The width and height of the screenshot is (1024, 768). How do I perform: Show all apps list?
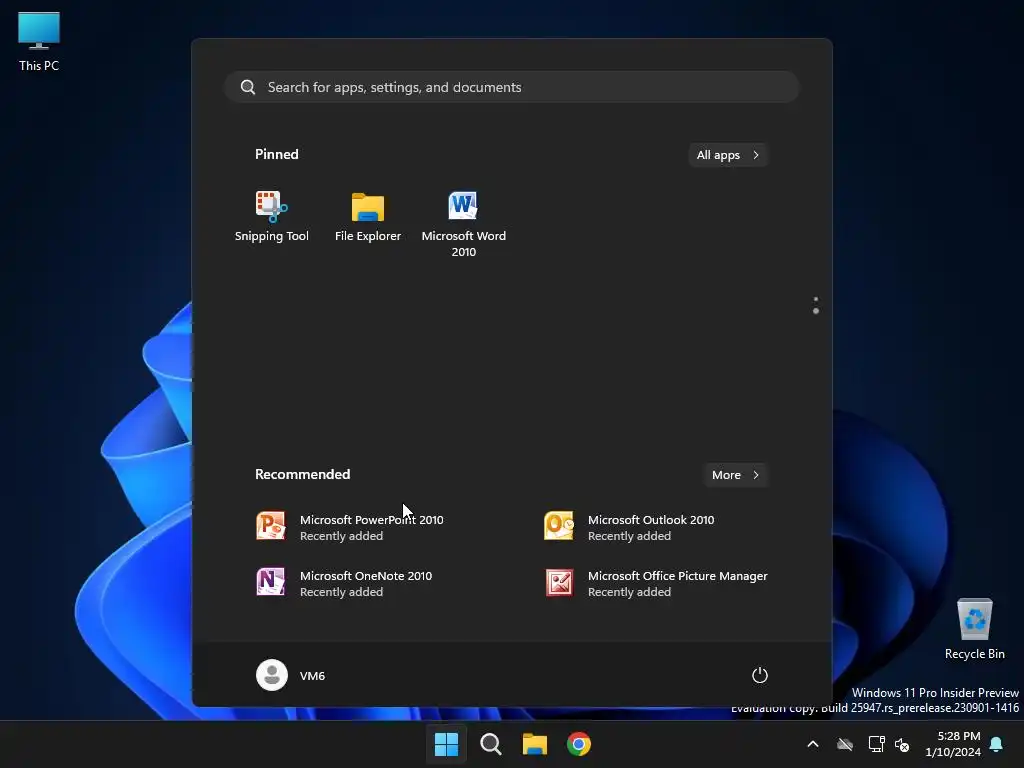728,155
